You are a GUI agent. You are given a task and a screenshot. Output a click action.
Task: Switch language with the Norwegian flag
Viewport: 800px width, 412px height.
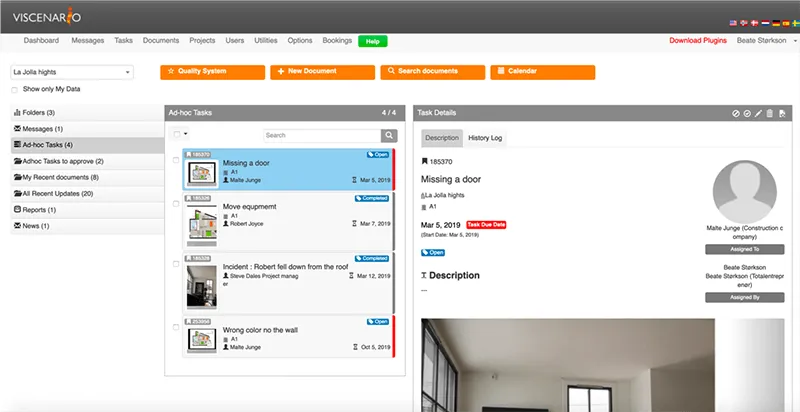tap(744, 23)
